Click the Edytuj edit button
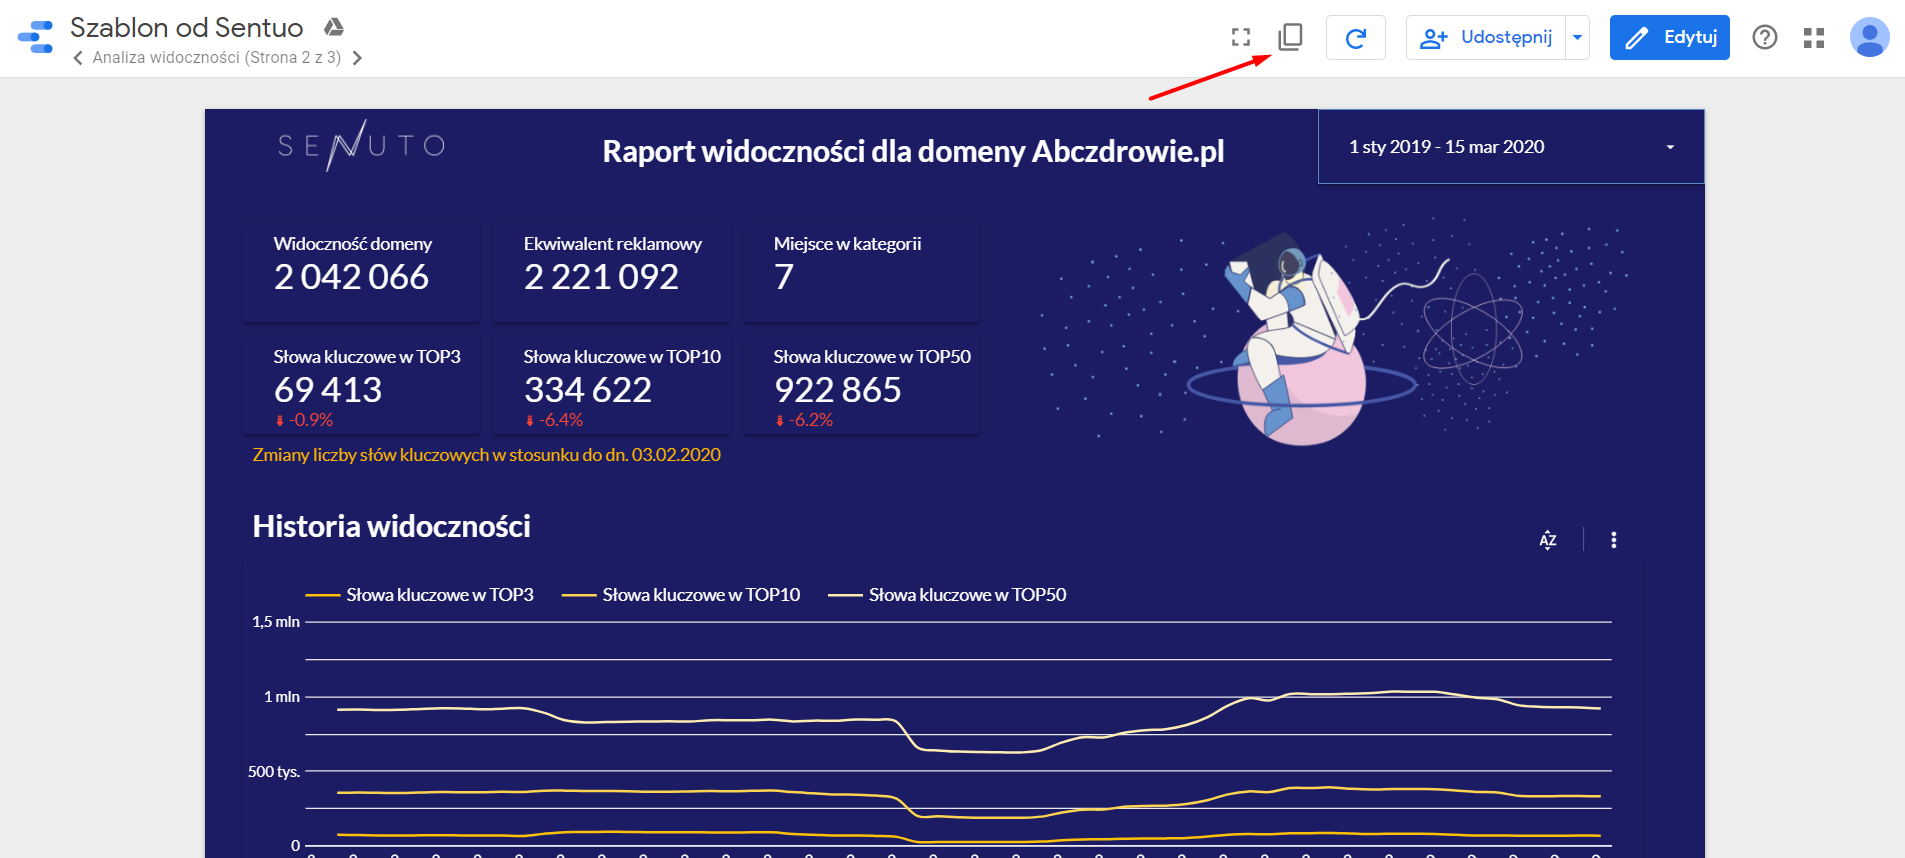 pyautogui.click(x=1669, y=38)
